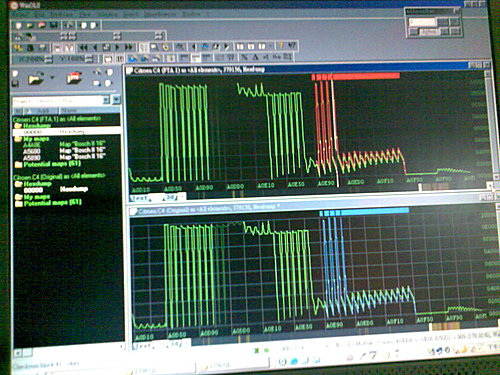Toggle the Text view button in lower graph

(142, 347)
